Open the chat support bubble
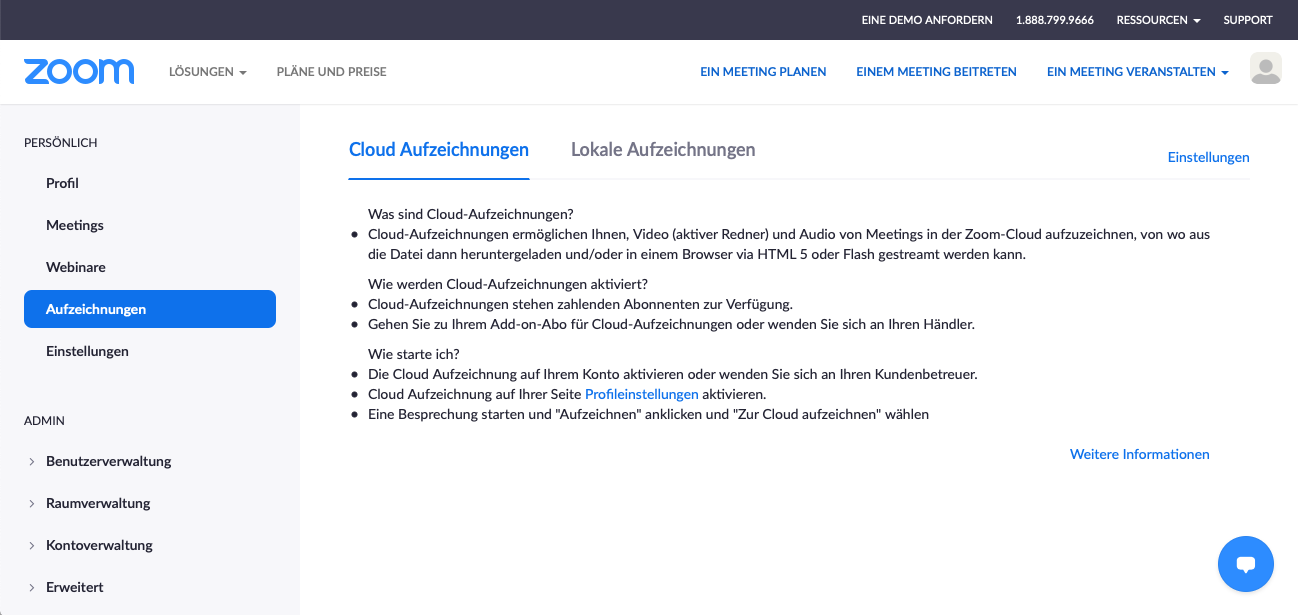The width and height of the screenshot is (1298, 615). (x=1245, y=564)
